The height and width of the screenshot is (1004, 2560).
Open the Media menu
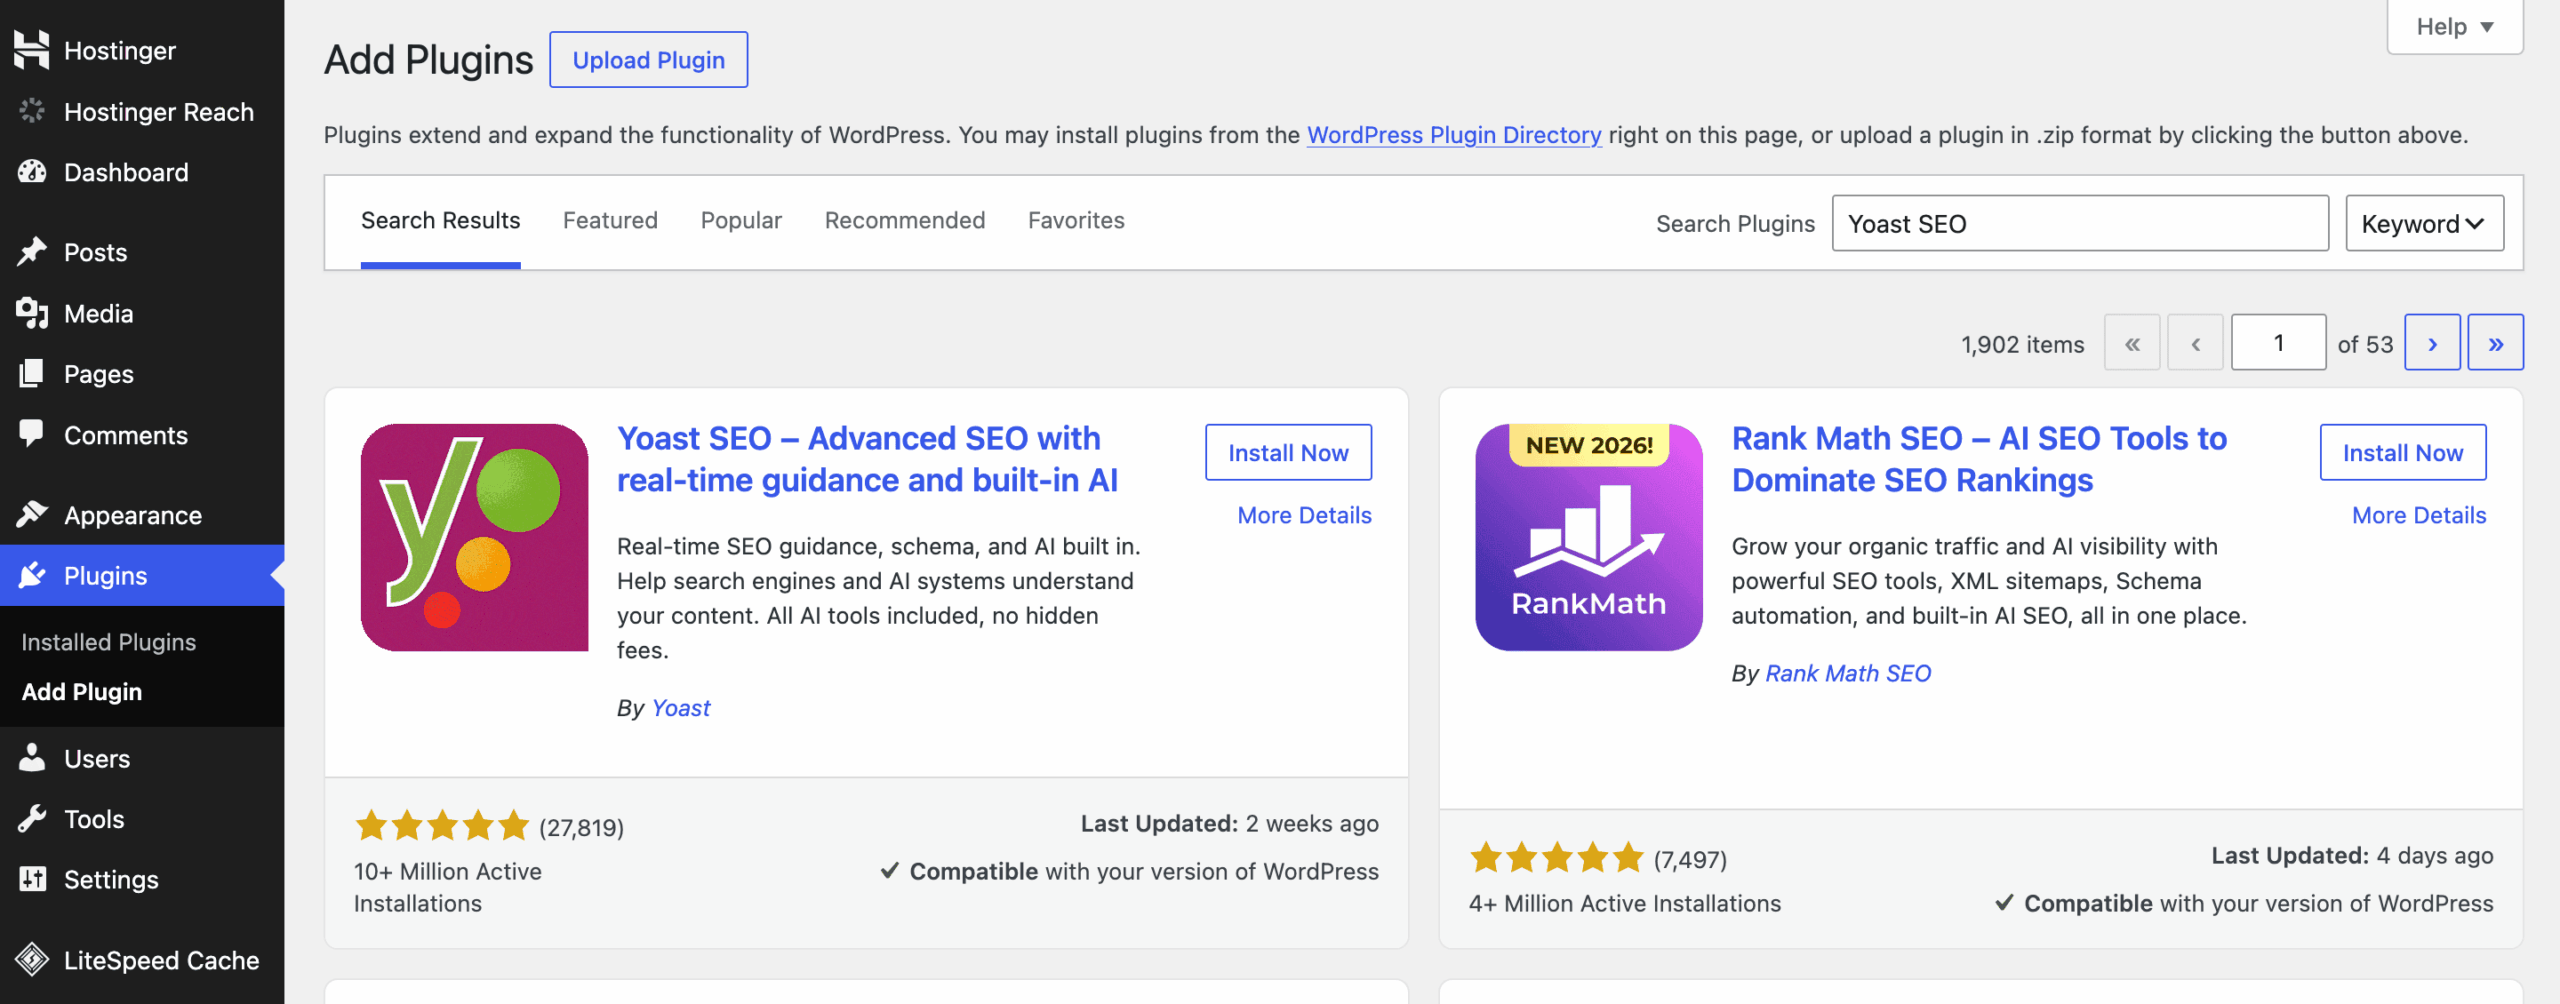click(142, 313)
